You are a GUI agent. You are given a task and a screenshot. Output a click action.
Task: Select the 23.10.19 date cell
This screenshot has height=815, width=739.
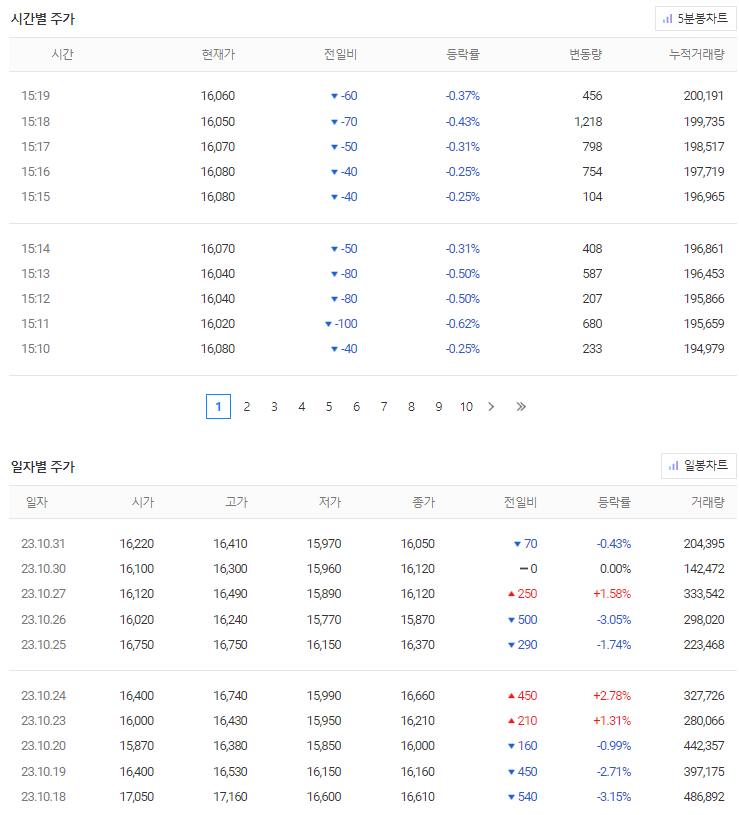(43, 771)
